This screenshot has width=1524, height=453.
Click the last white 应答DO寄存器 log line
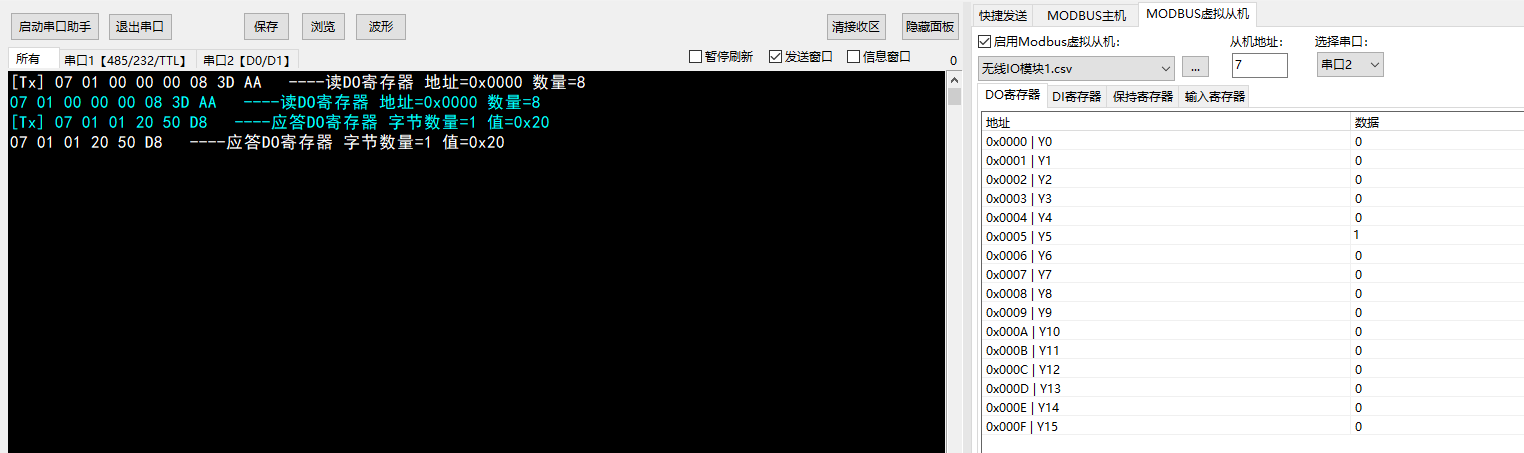pos(257,142)
